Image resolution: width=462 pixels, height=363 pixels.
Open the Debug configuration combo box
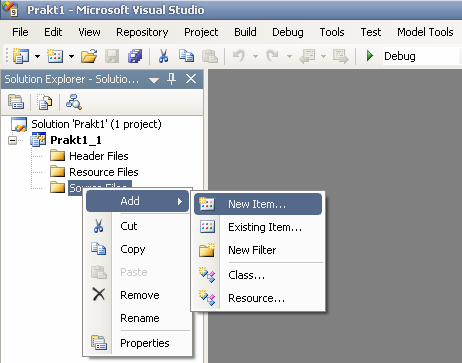[421, 56]
